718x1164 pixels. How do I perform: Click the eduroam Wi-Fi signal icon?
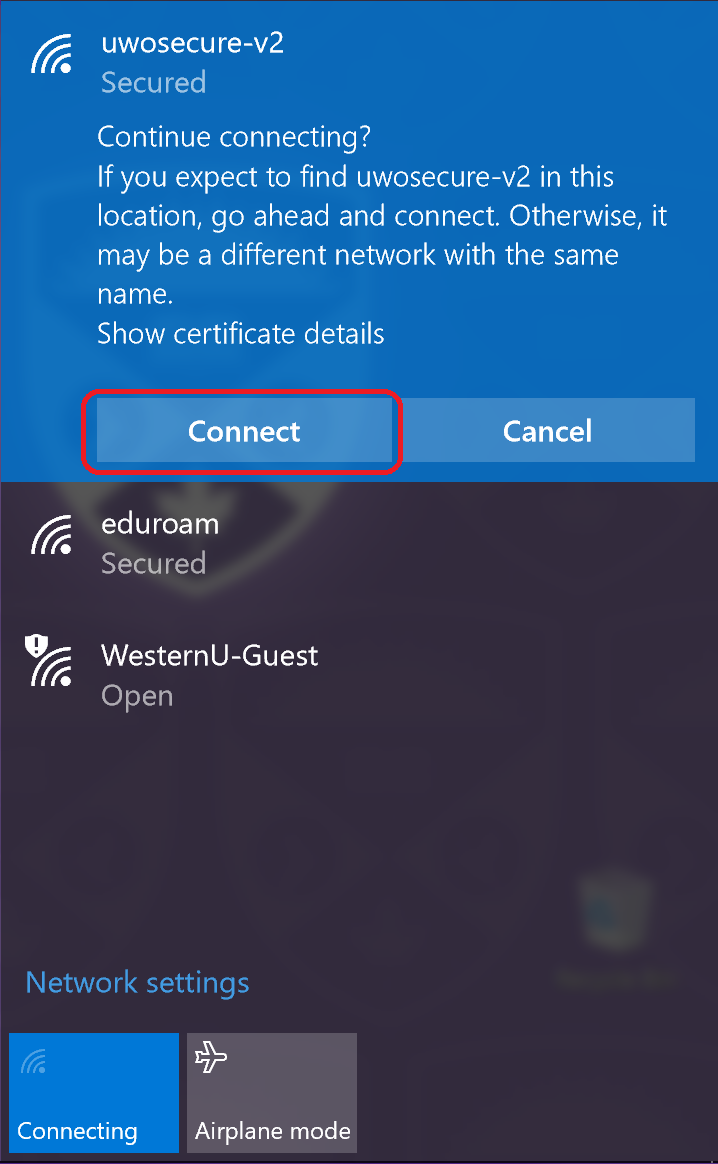[x=52, y=535]
